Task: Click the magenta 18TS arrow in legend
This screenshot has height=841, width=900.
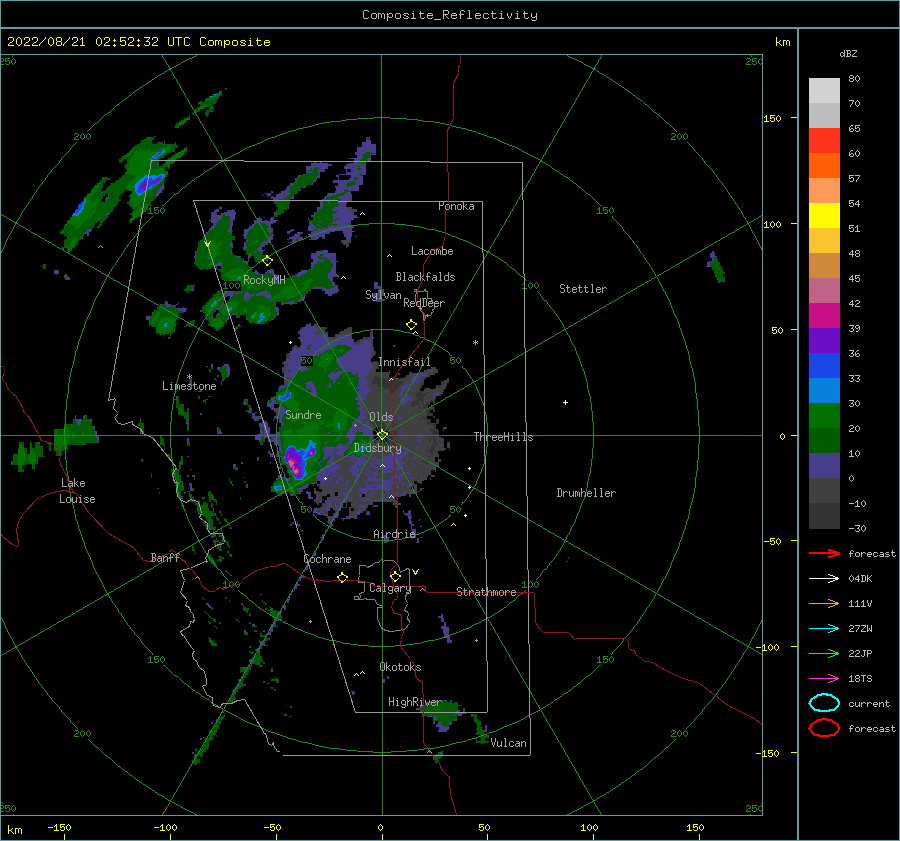Action: click(824, 679)
